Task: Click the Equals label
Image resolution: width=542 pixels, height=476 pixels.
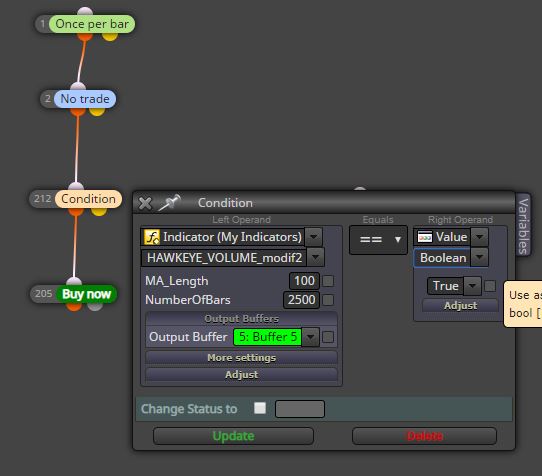Action: [378, 220]
